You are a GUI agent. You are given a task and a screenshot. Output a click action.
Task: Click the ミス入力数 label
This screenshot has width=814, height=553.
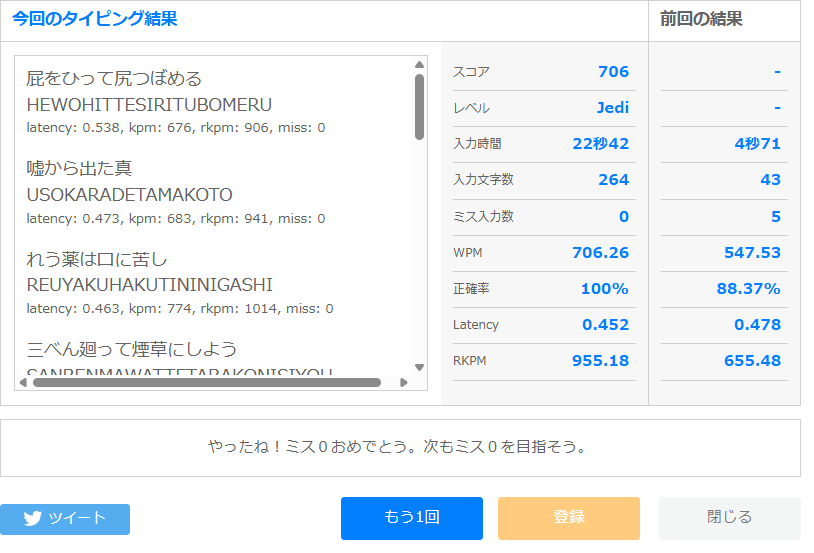pyautogui.click(x=483, y=217)
